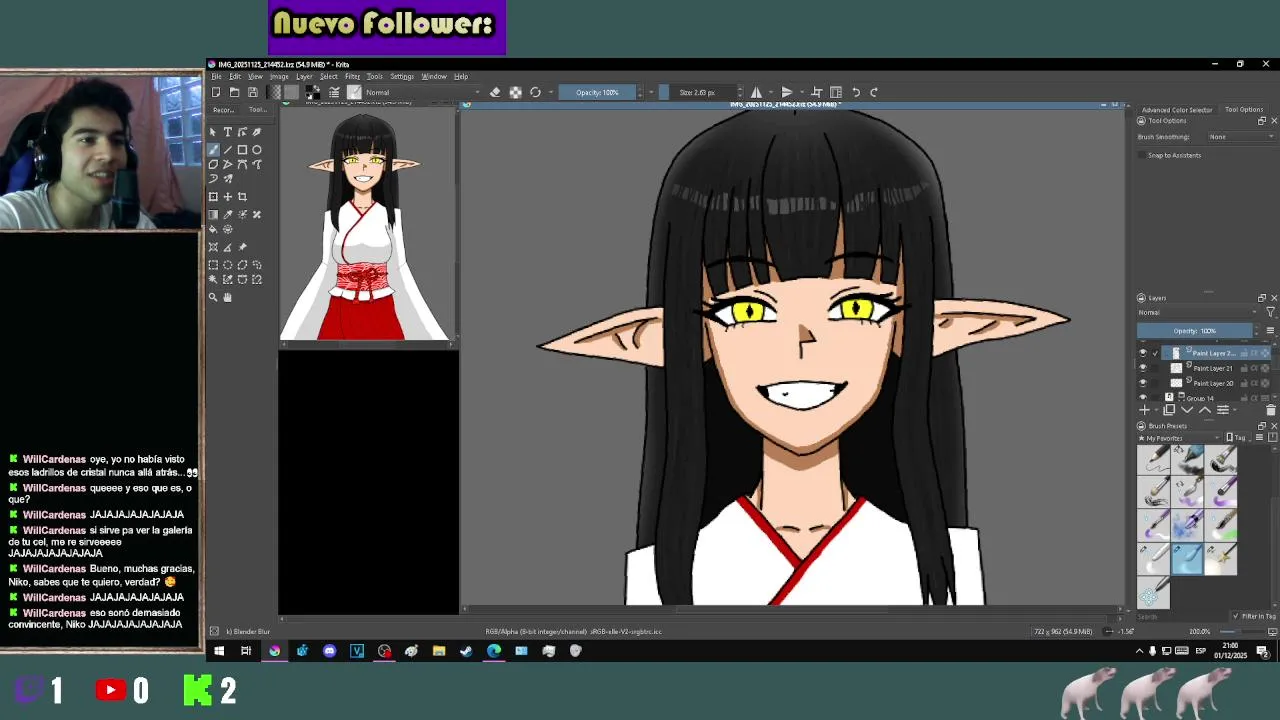The height and width of the screenshot is (720, 1280).
Task: Click the Redo arrow in toolbar
Action: (x=874, y=92)
